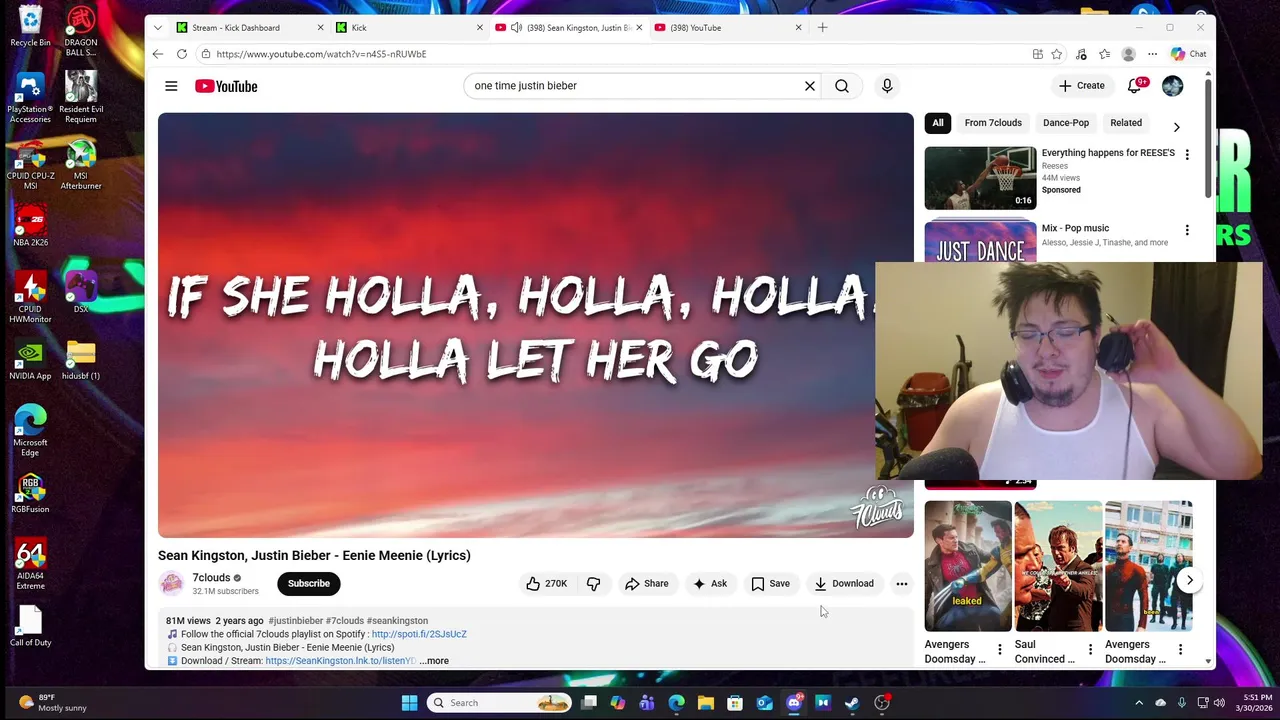Image resolution: width=1280 pixels, height=720 pixels.
Task: Open the REESE'S sponsored video thumbnail
Action: pyautogui.click(x=980, y=178)
